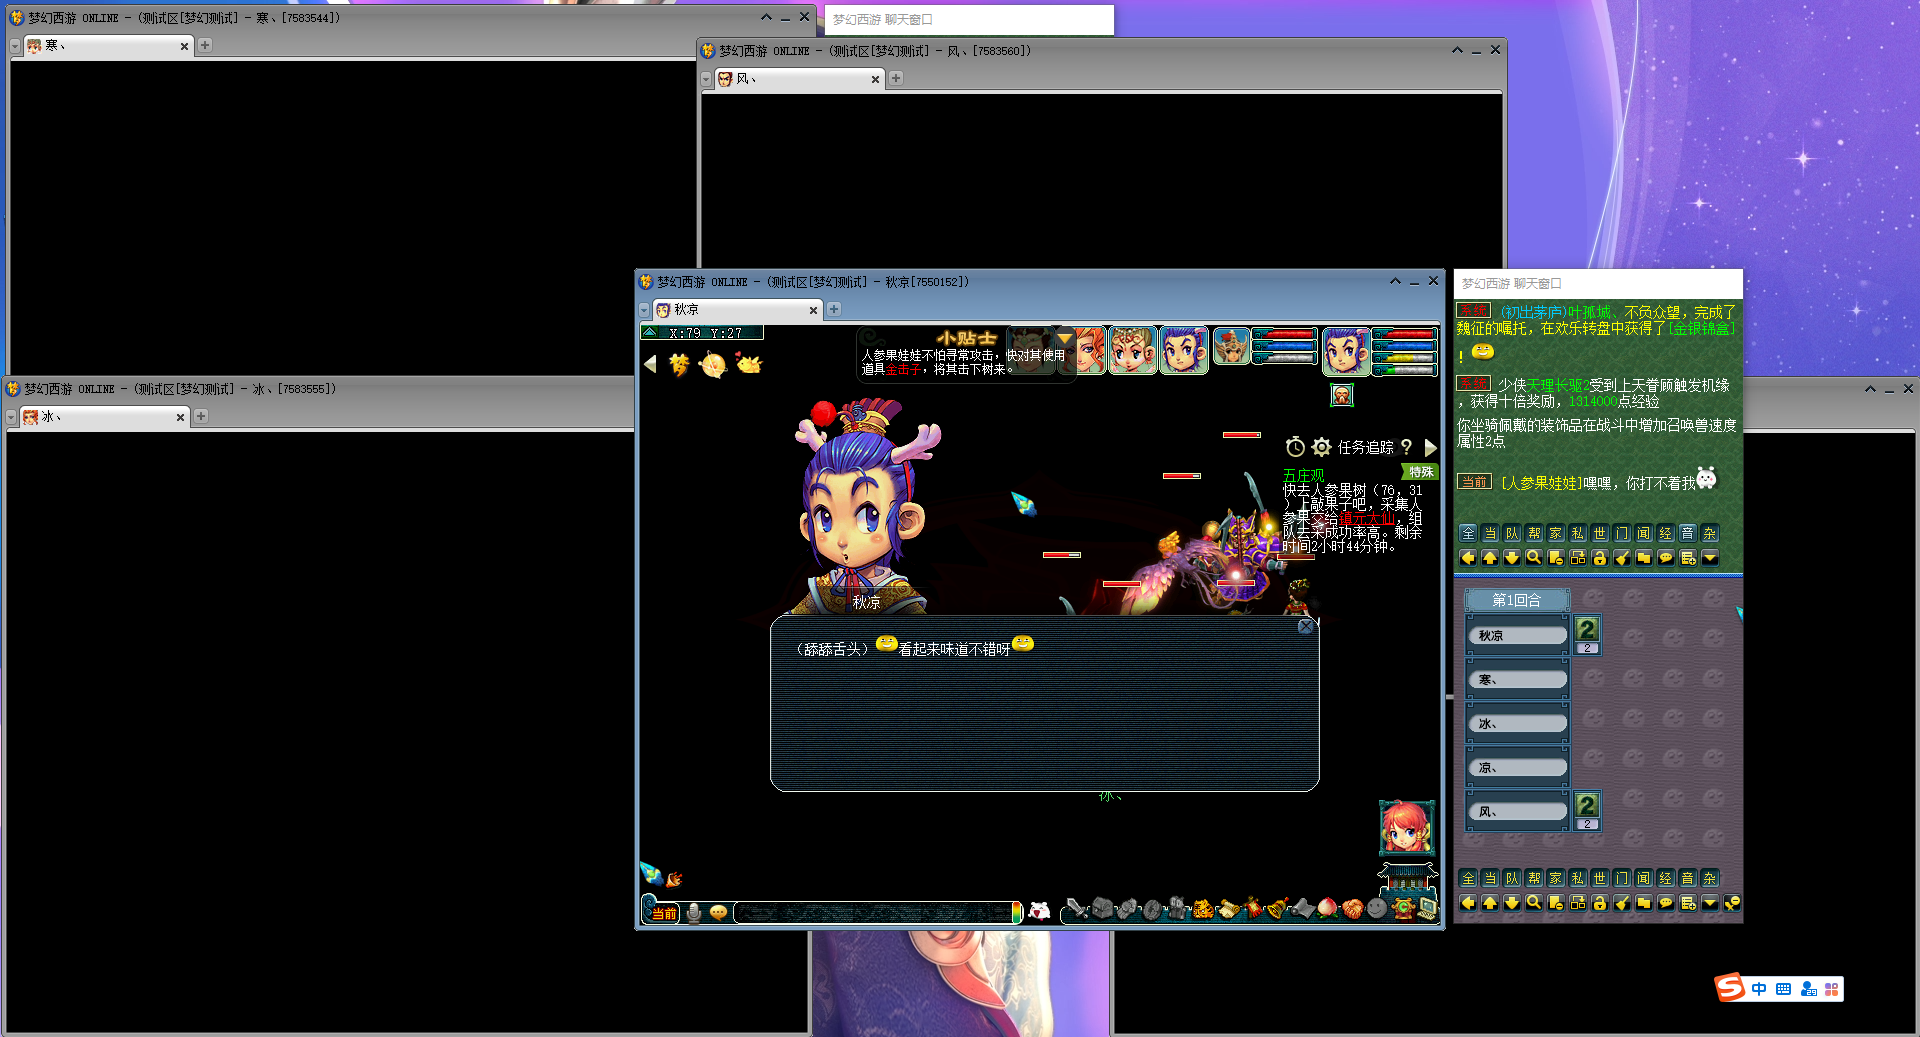1920x1037 pixels.
Task: Select 秋凉 in round list
Action: pos(1517,635)
